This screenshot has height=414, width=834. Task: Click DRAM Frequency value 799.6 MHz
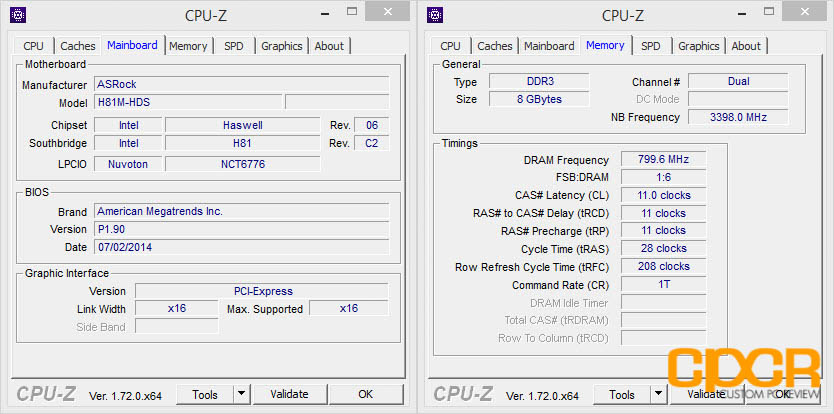pos(663,160)
